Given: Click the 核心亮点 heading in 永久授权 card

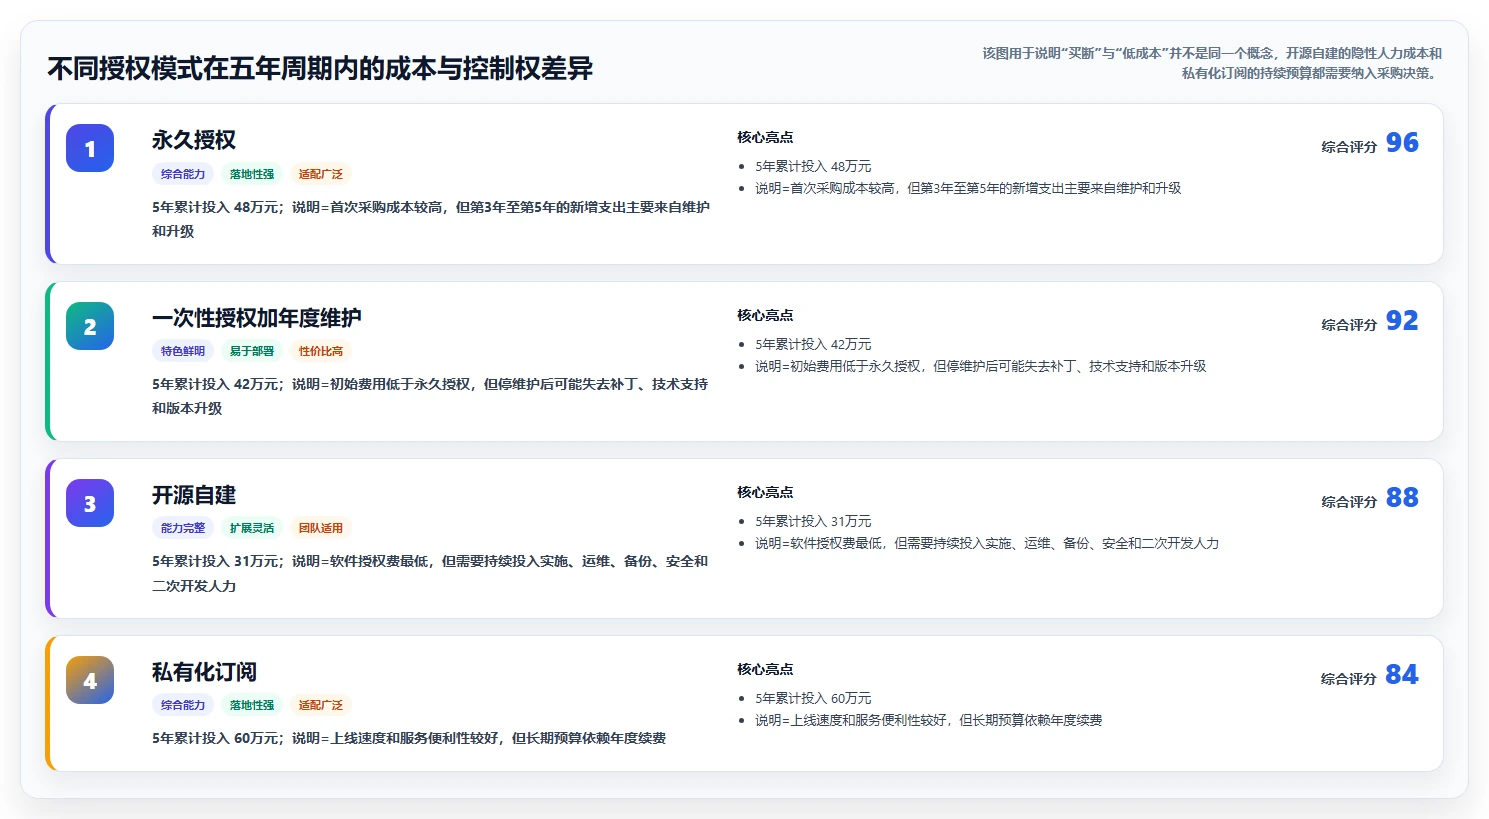Looking at the screenshot, I should 765,137.
